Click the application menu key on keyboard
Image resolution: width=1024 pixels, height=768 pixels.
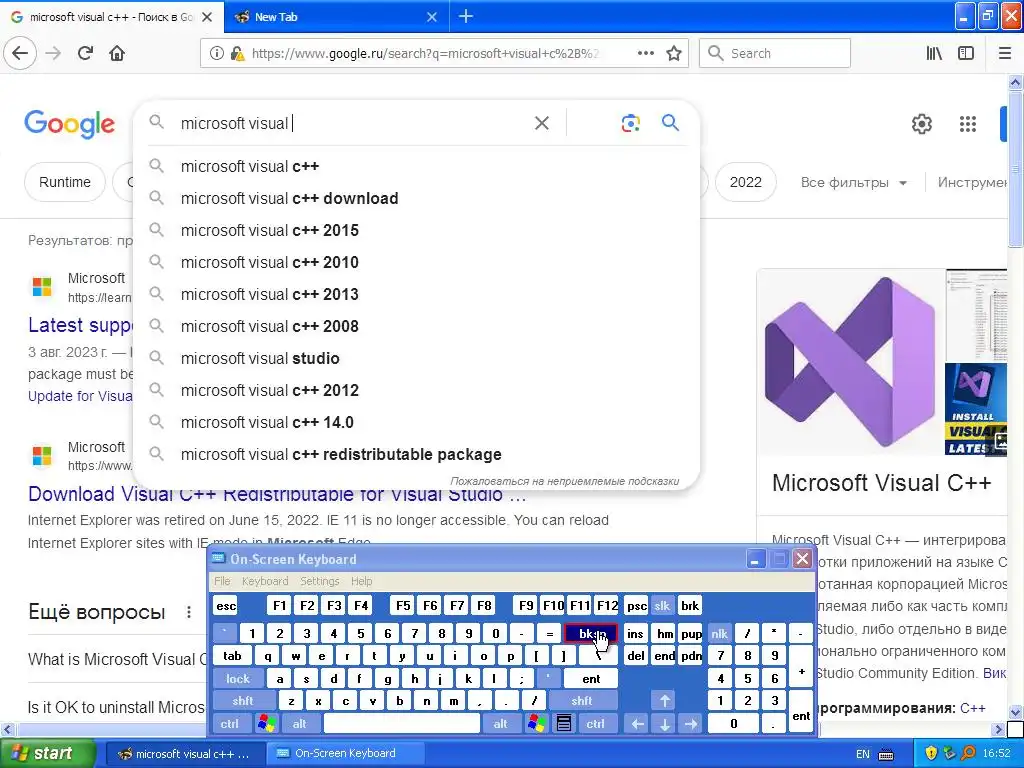[x=564, y=724]
